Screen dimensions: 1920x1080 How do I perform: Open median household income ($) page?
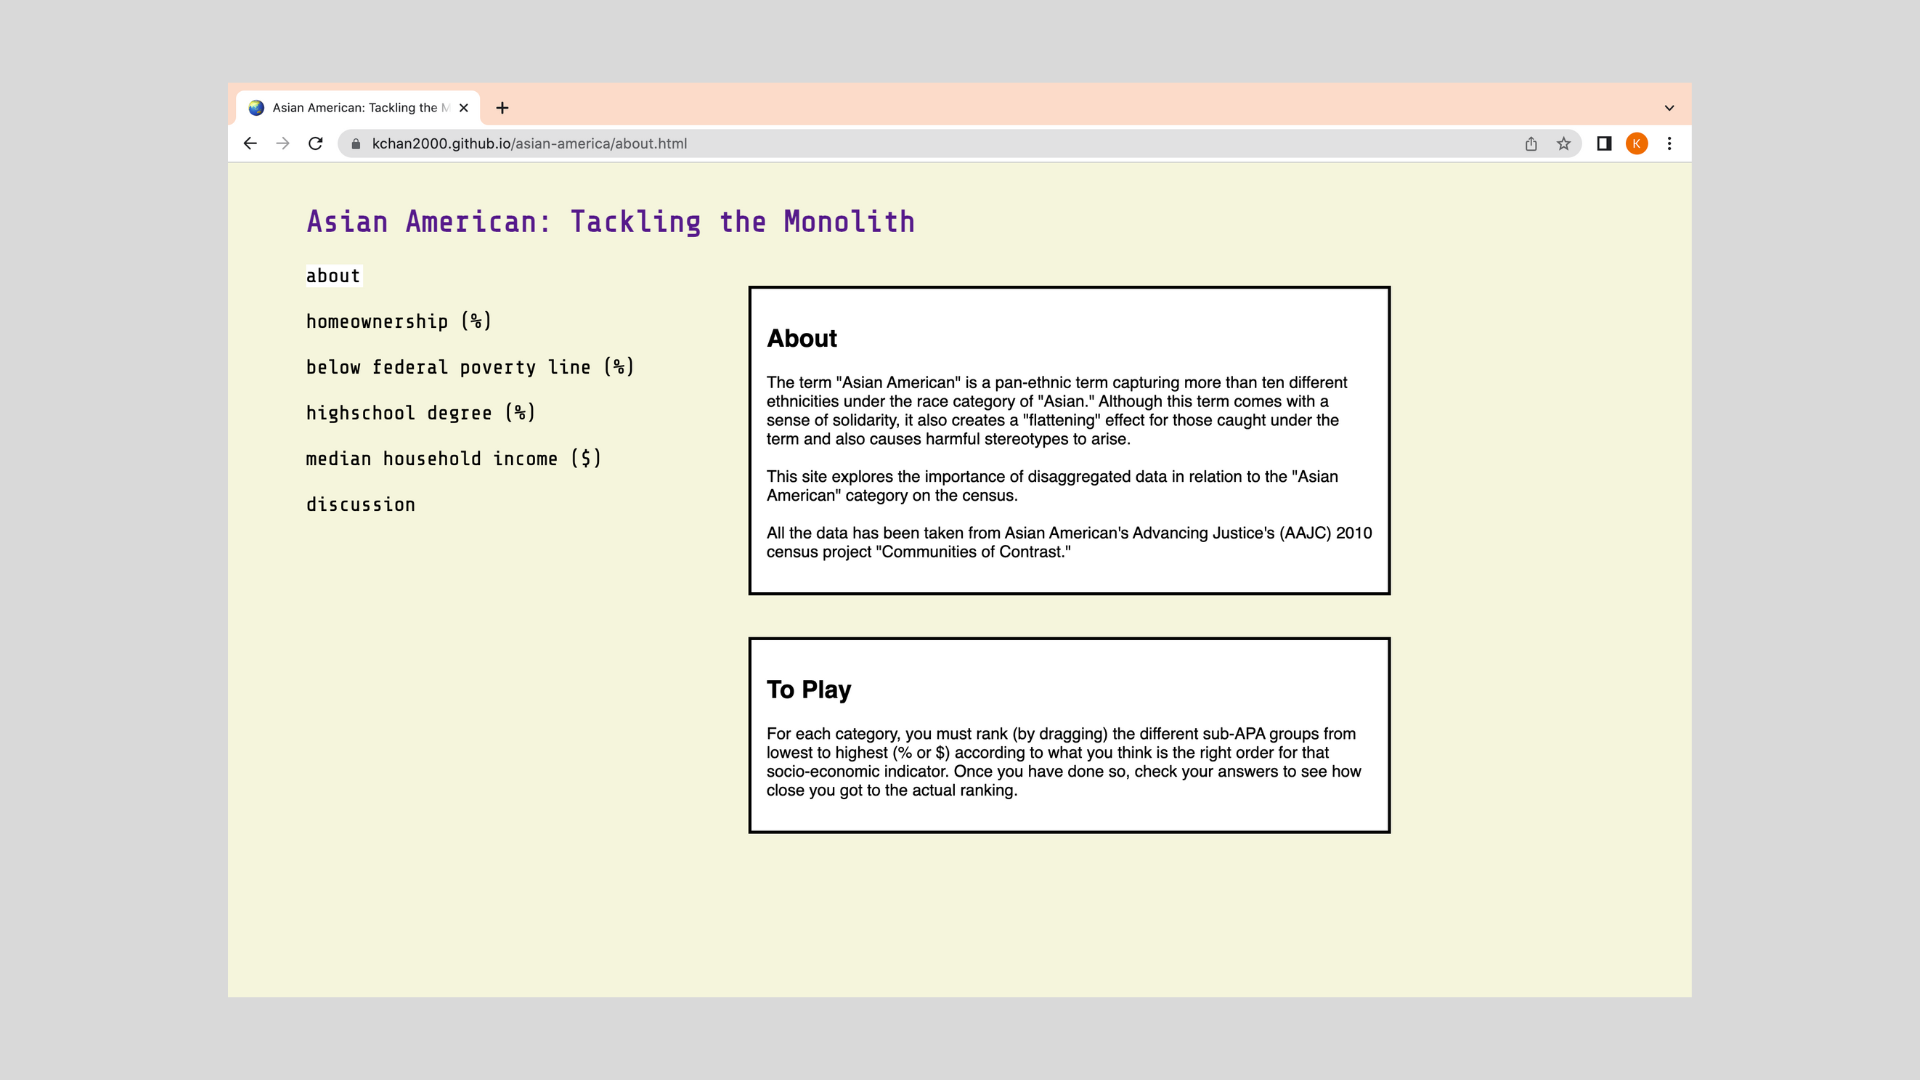453,459
